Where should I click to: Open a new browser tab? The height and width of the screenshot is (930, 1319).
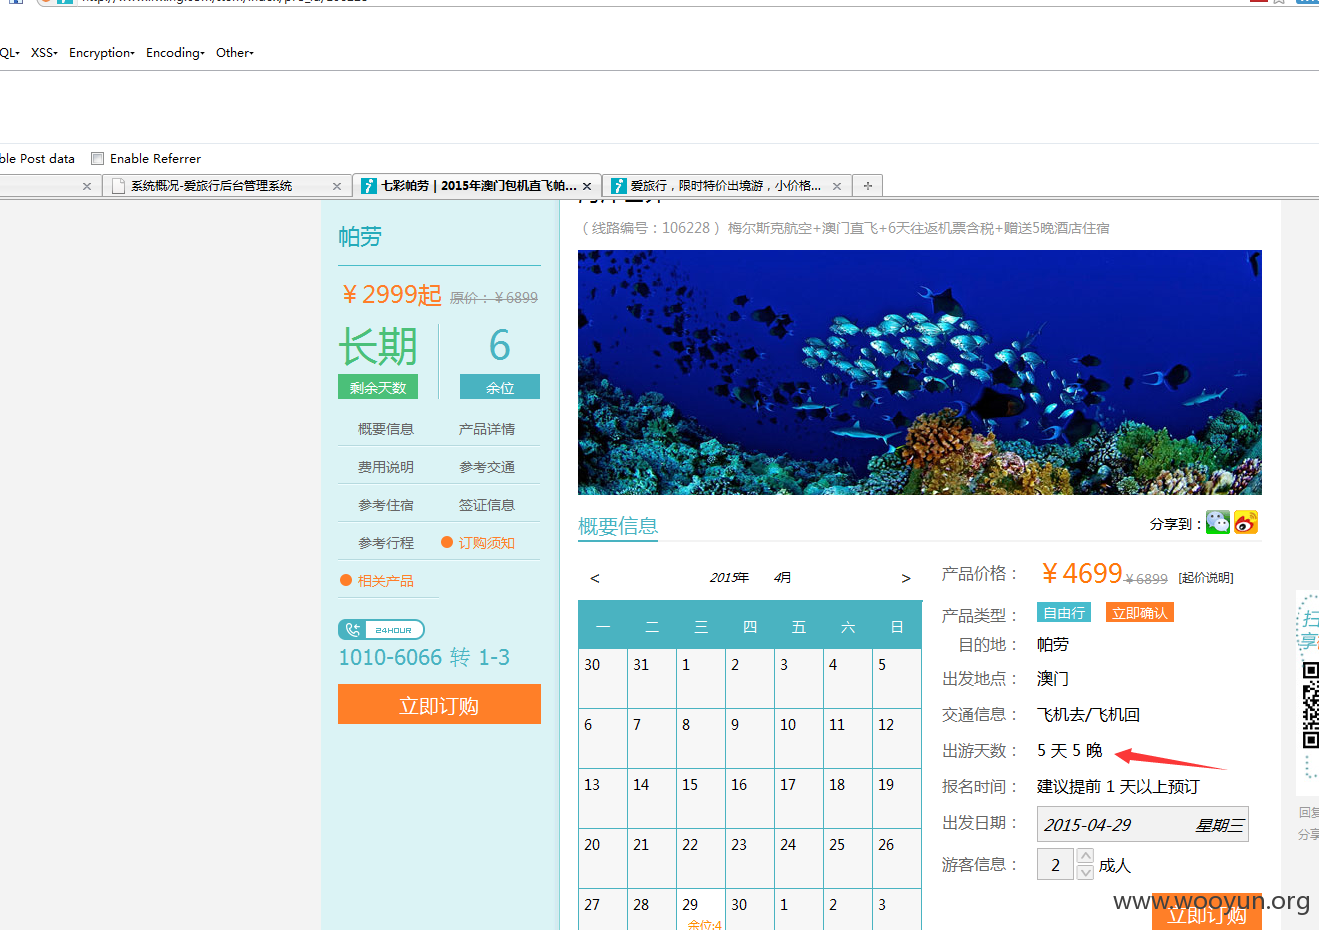pos(867,185)
